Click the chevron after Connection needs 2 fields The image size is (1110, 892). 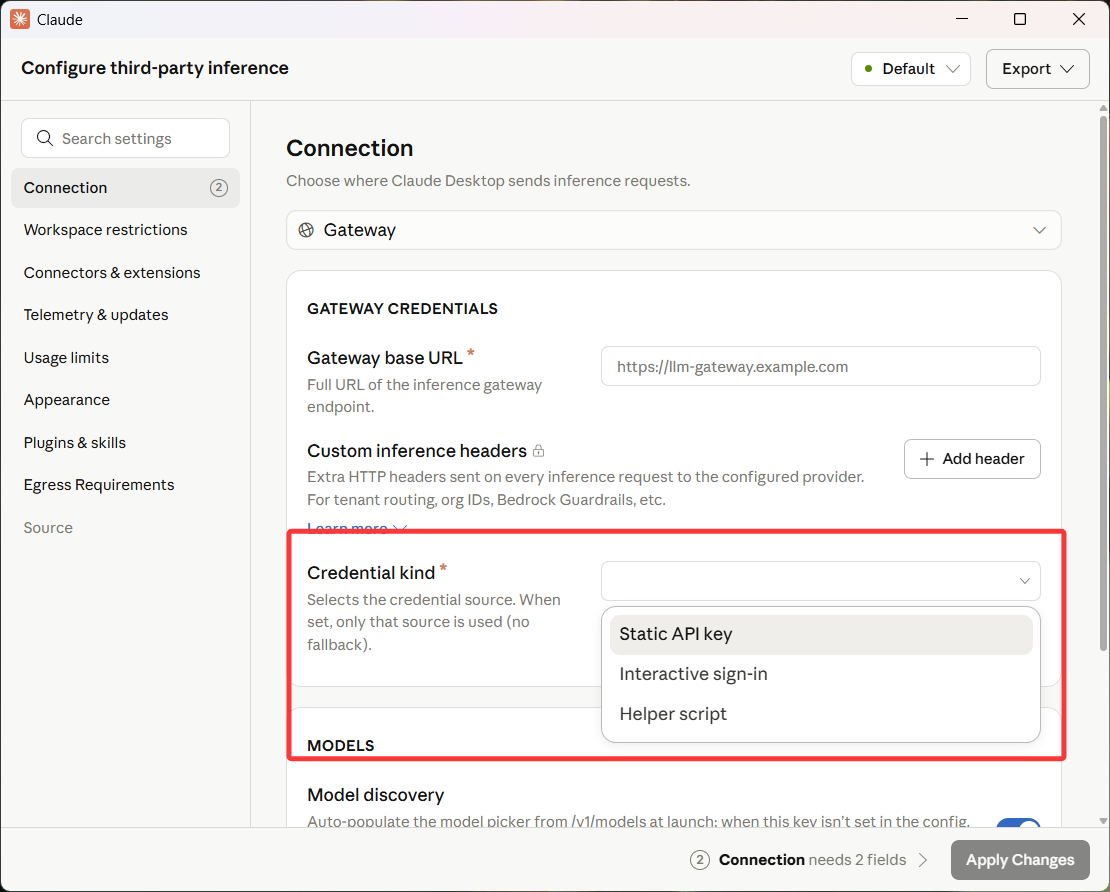point(923,859)
